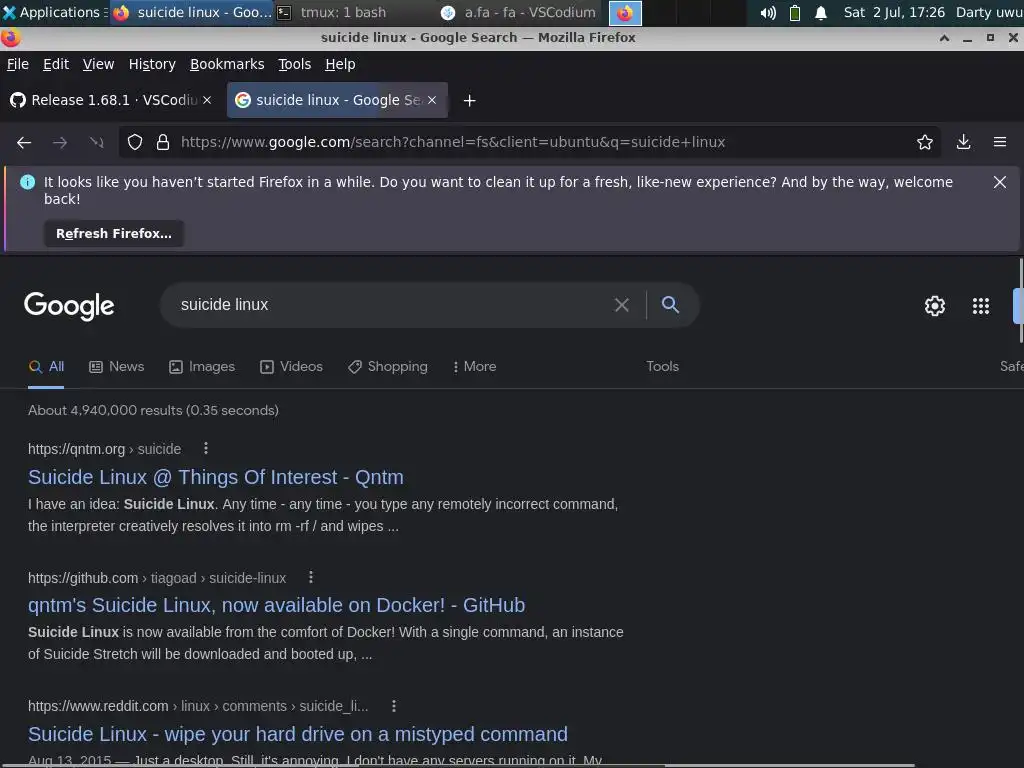The height and width of the screenshot is (768, 1024).
Task: Clear the Google search box text
Action: [622, 305]
